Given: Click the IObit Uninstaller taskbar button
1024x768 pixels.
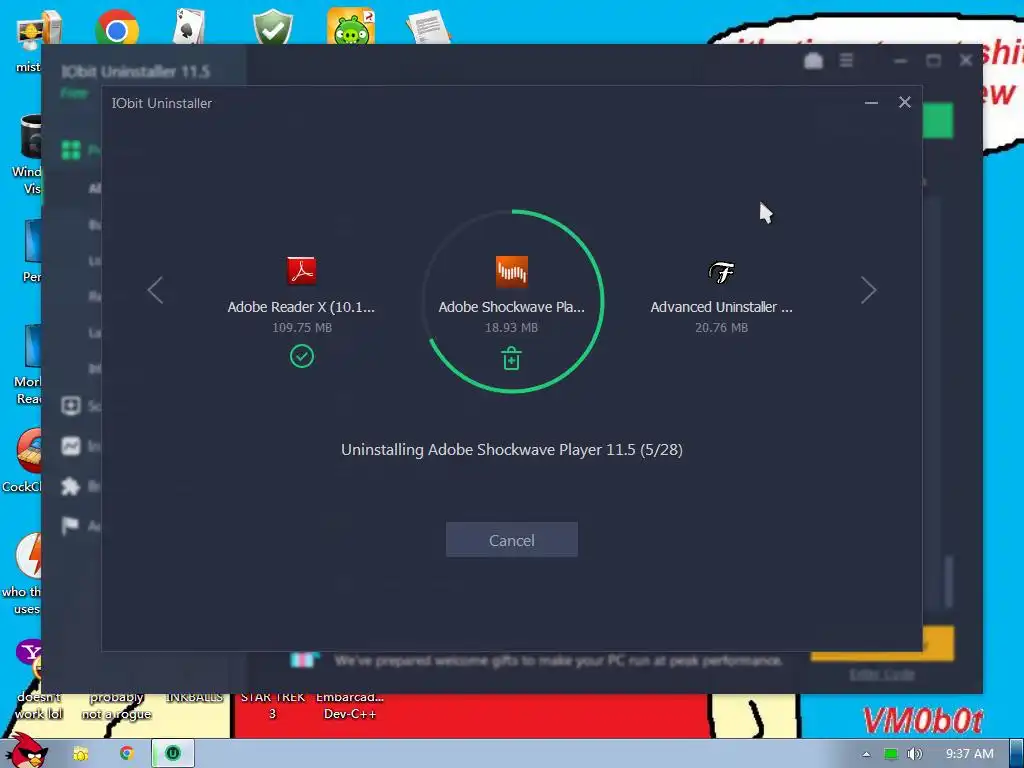Looking at the screenshot, I should pyautogui.click(x=172, y=754).
